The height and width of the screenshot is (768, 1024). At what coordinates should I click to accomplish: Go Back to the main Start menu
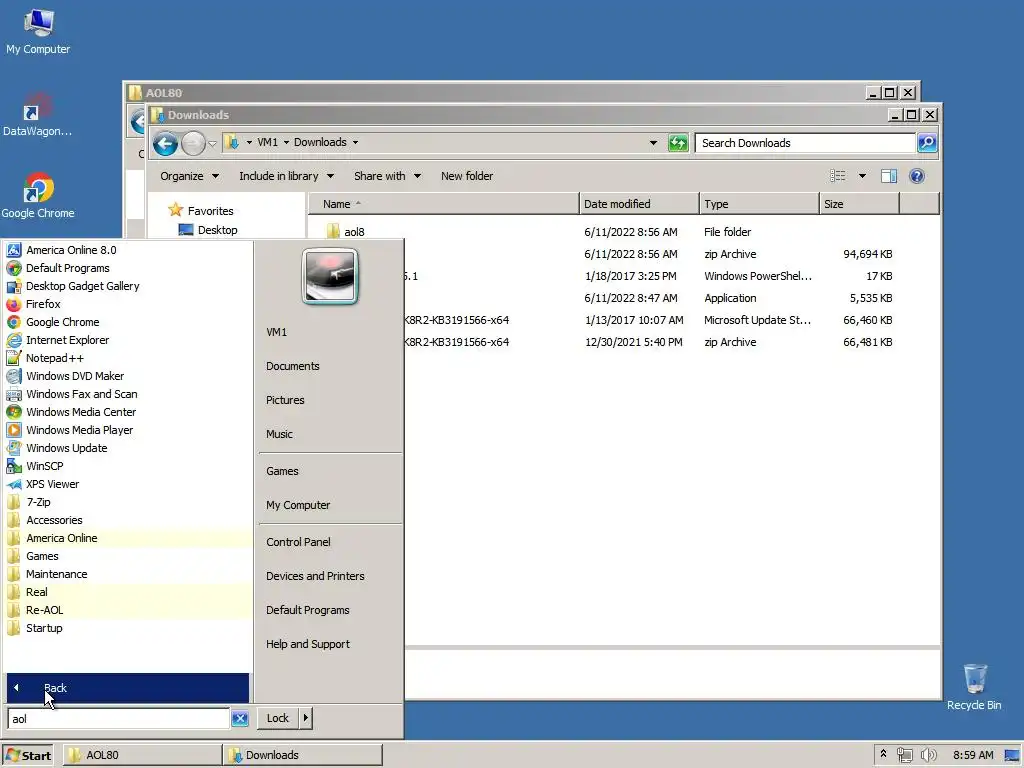[127, 688]
